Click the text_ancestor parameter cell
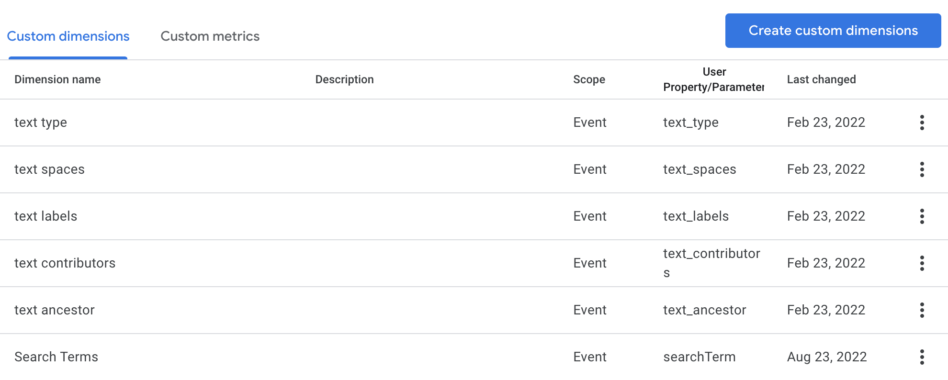 click(x=704, y=310)
